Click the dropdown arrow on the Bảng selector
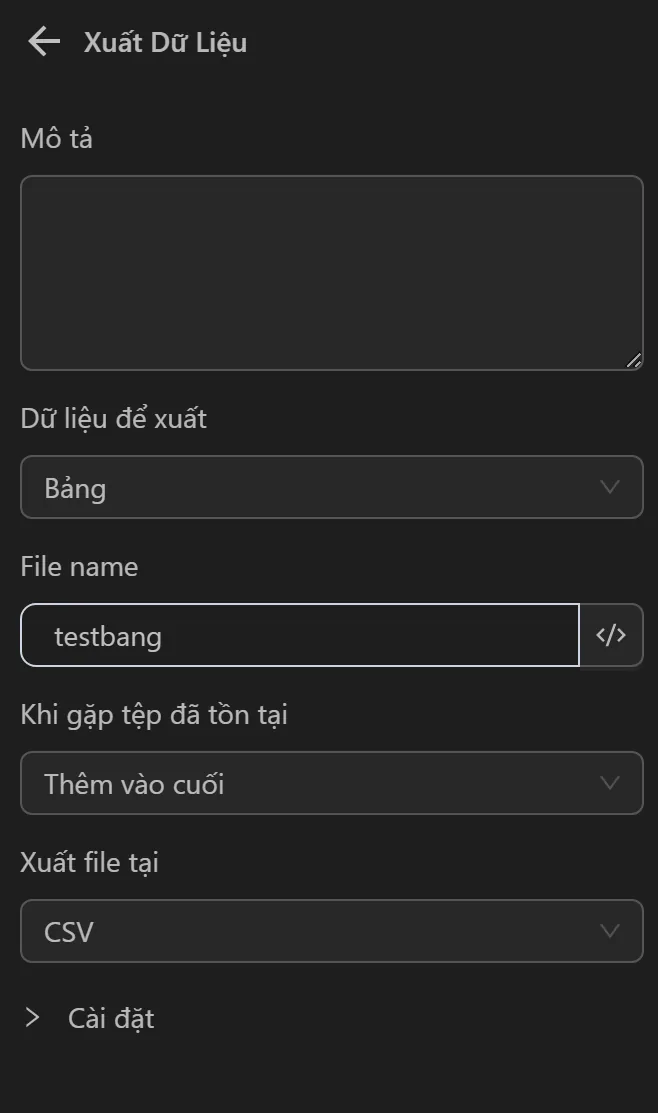Screen dimensions: 658x1113 (610, 487)
